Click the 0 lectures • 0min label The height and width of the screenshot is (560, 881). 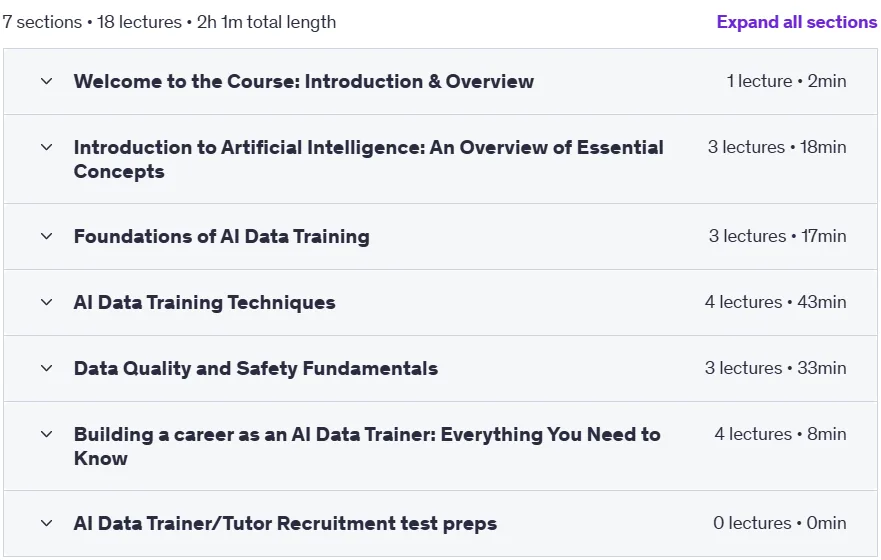tap(779, 523)
